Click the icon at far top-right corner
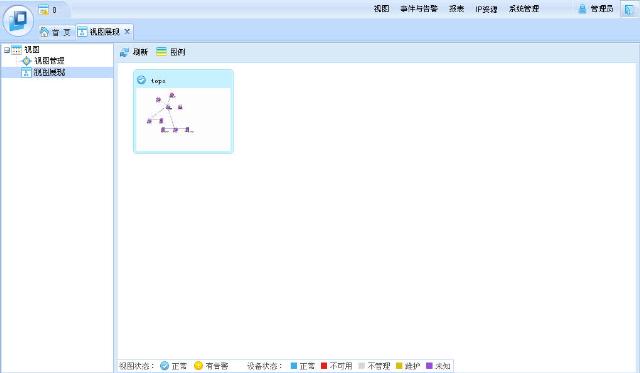Image resolution: width=640 pixels, height=373 pixels. pyautogui.click(x=629, y=9)
